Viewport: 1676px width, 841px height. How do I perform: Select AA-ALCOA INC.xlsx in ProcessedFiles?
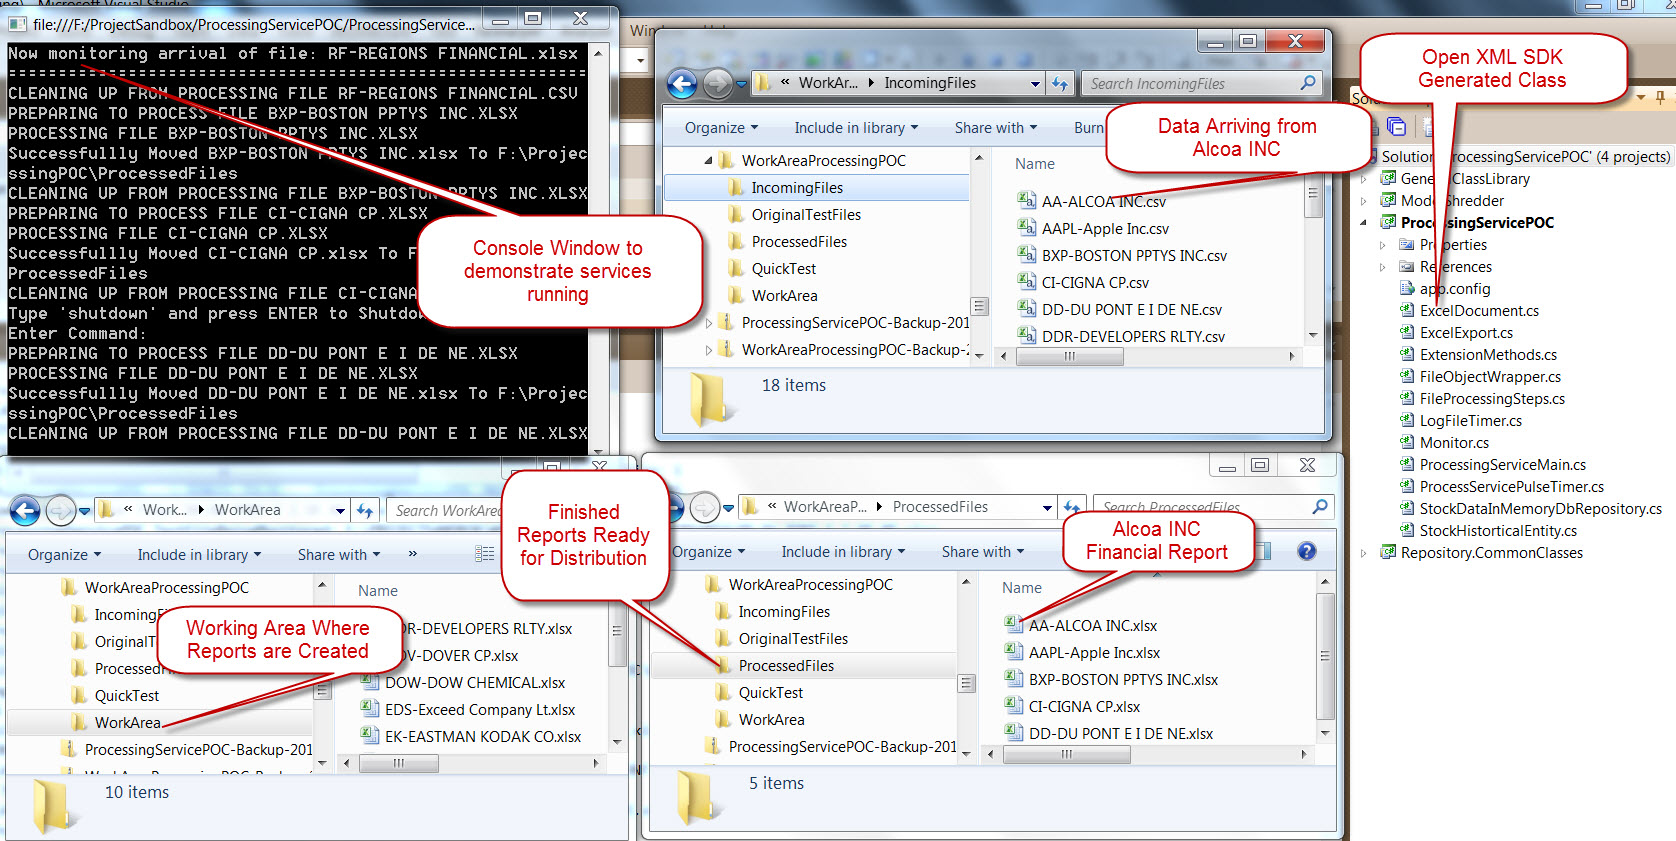tap(1093, 626)
